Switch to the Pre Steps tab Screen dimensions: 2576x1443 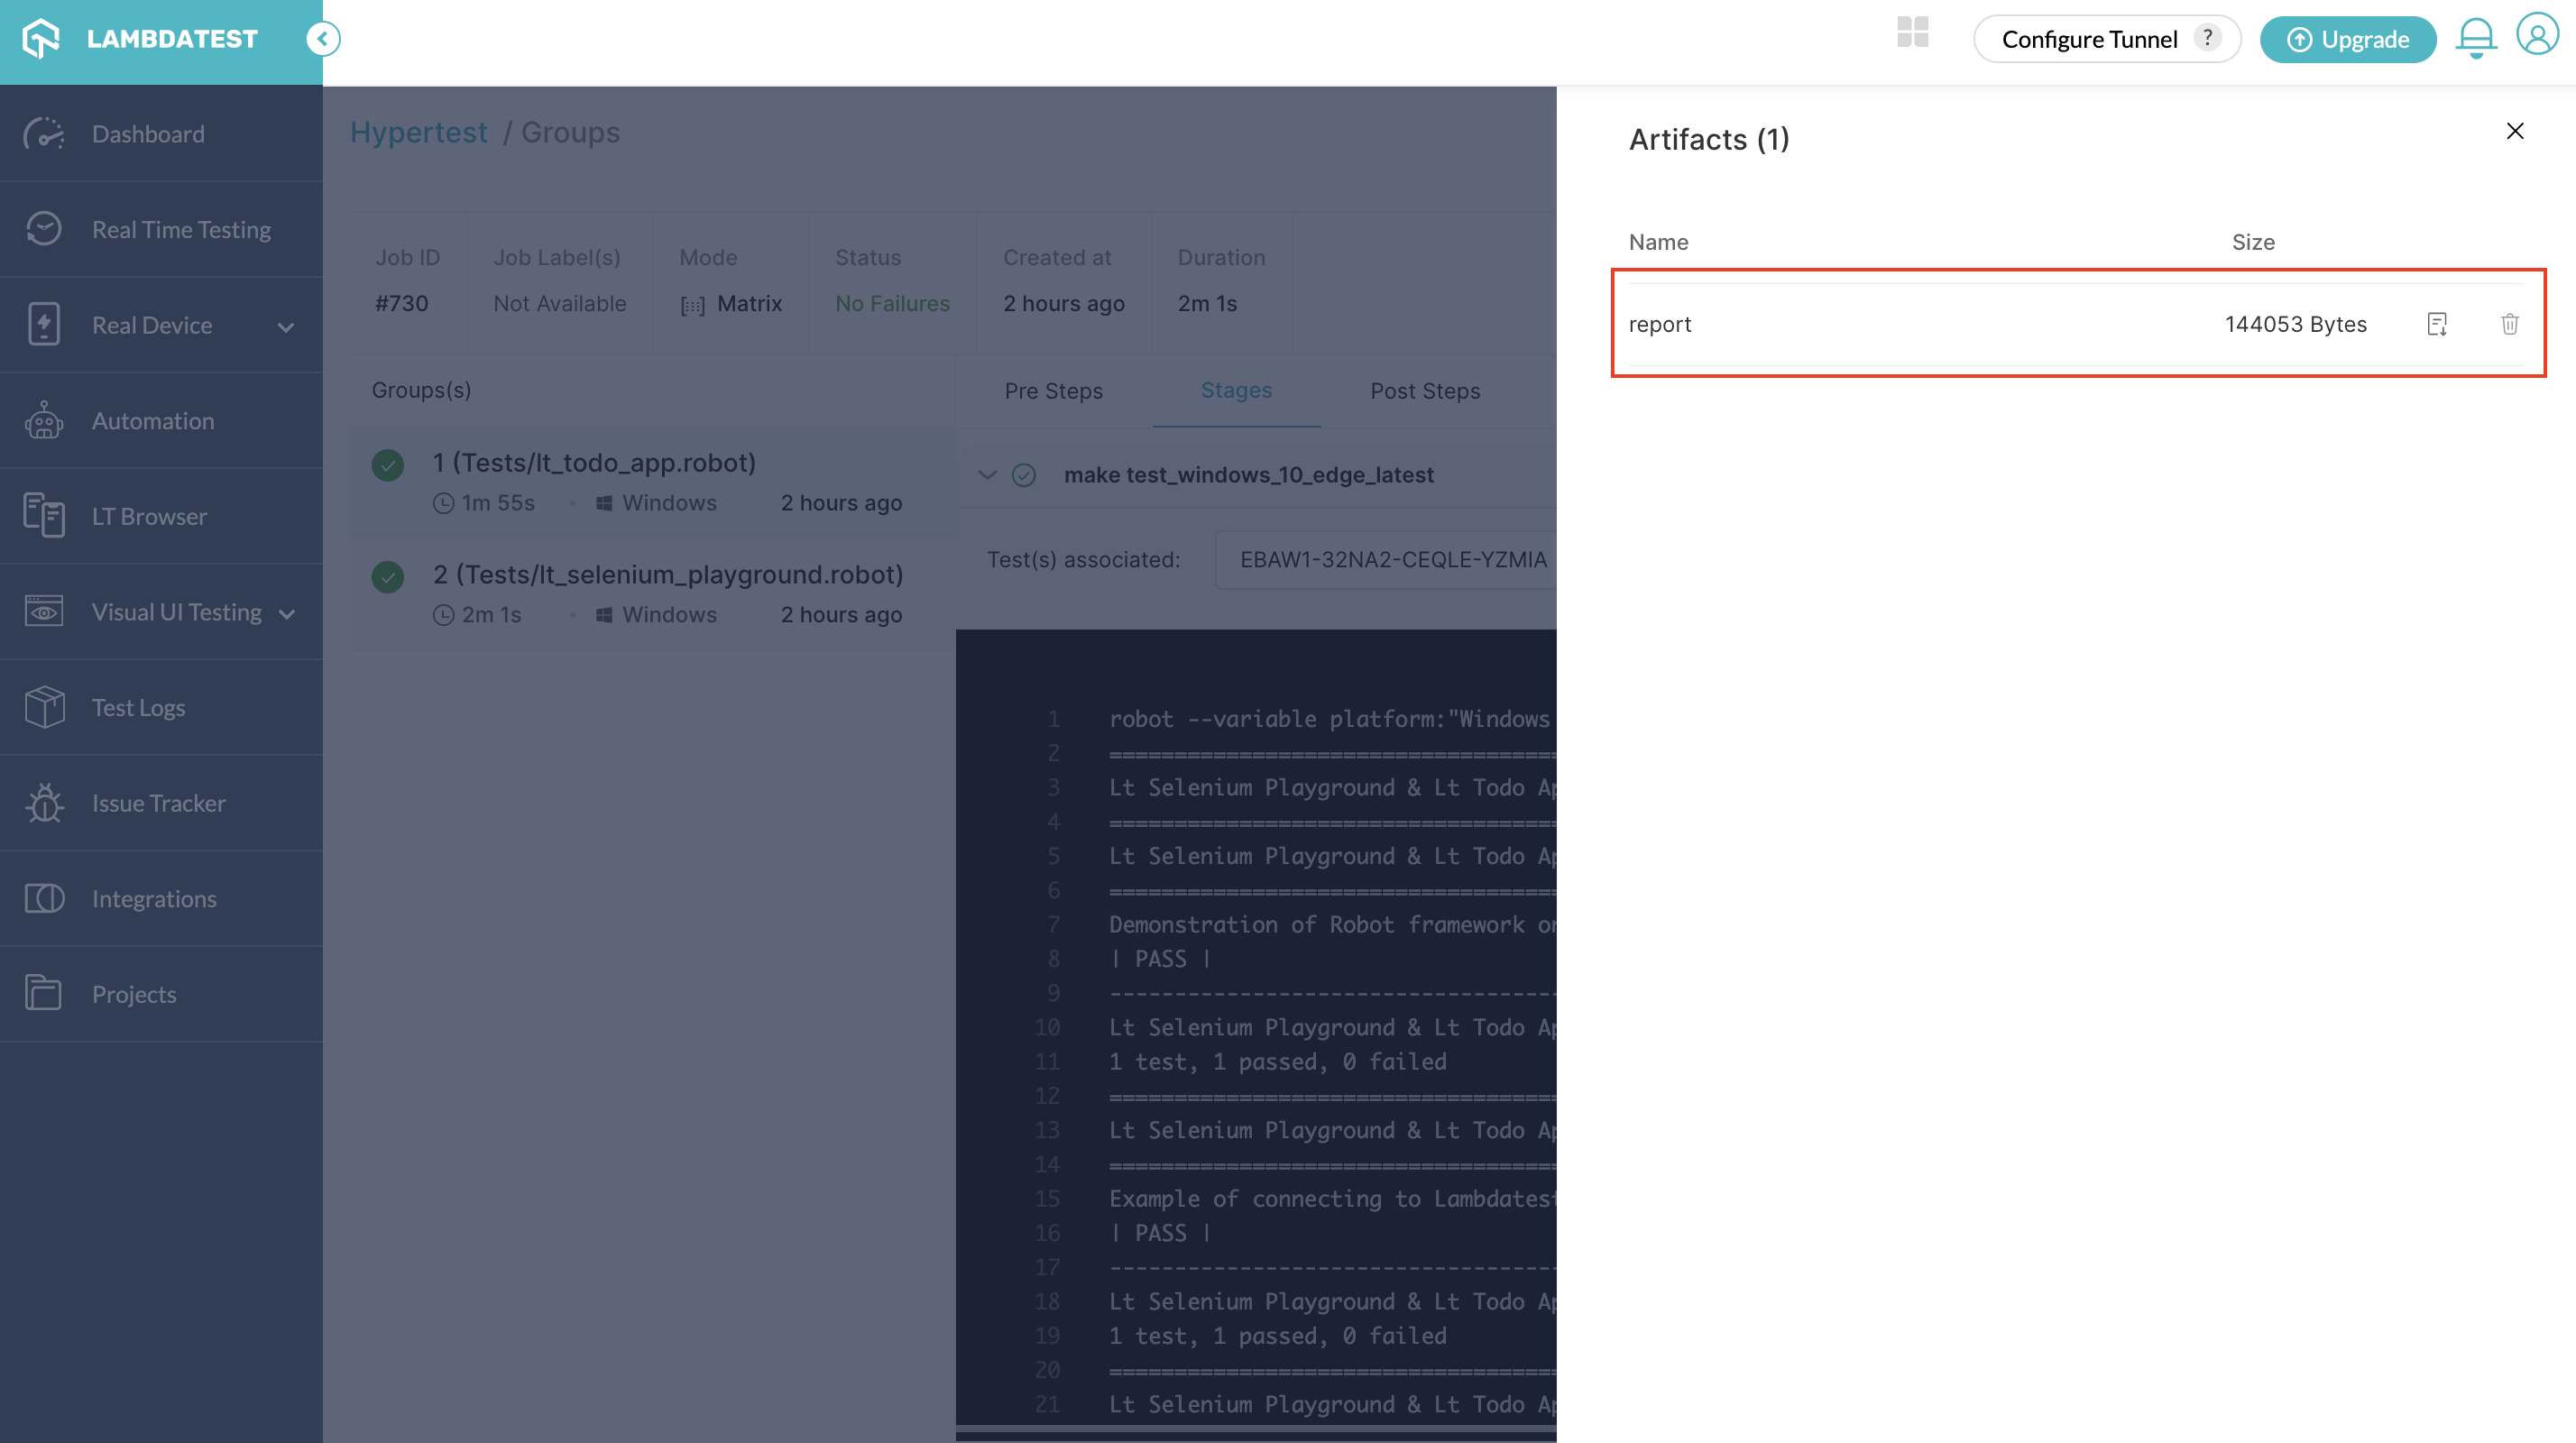point(1053,391)
